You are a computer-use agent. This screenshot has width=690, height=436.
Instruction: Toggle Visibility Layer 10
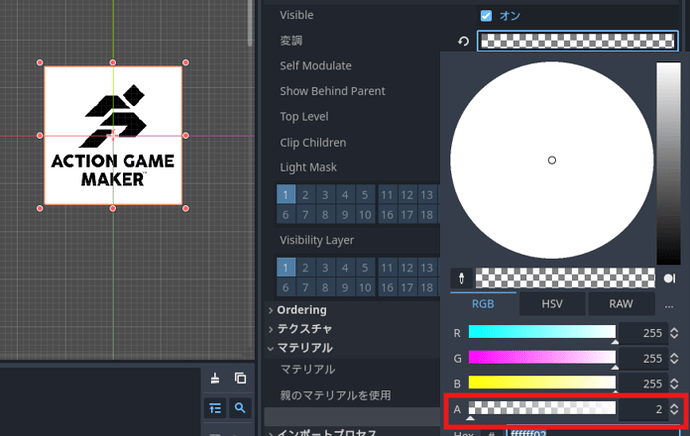pos(364,288)
